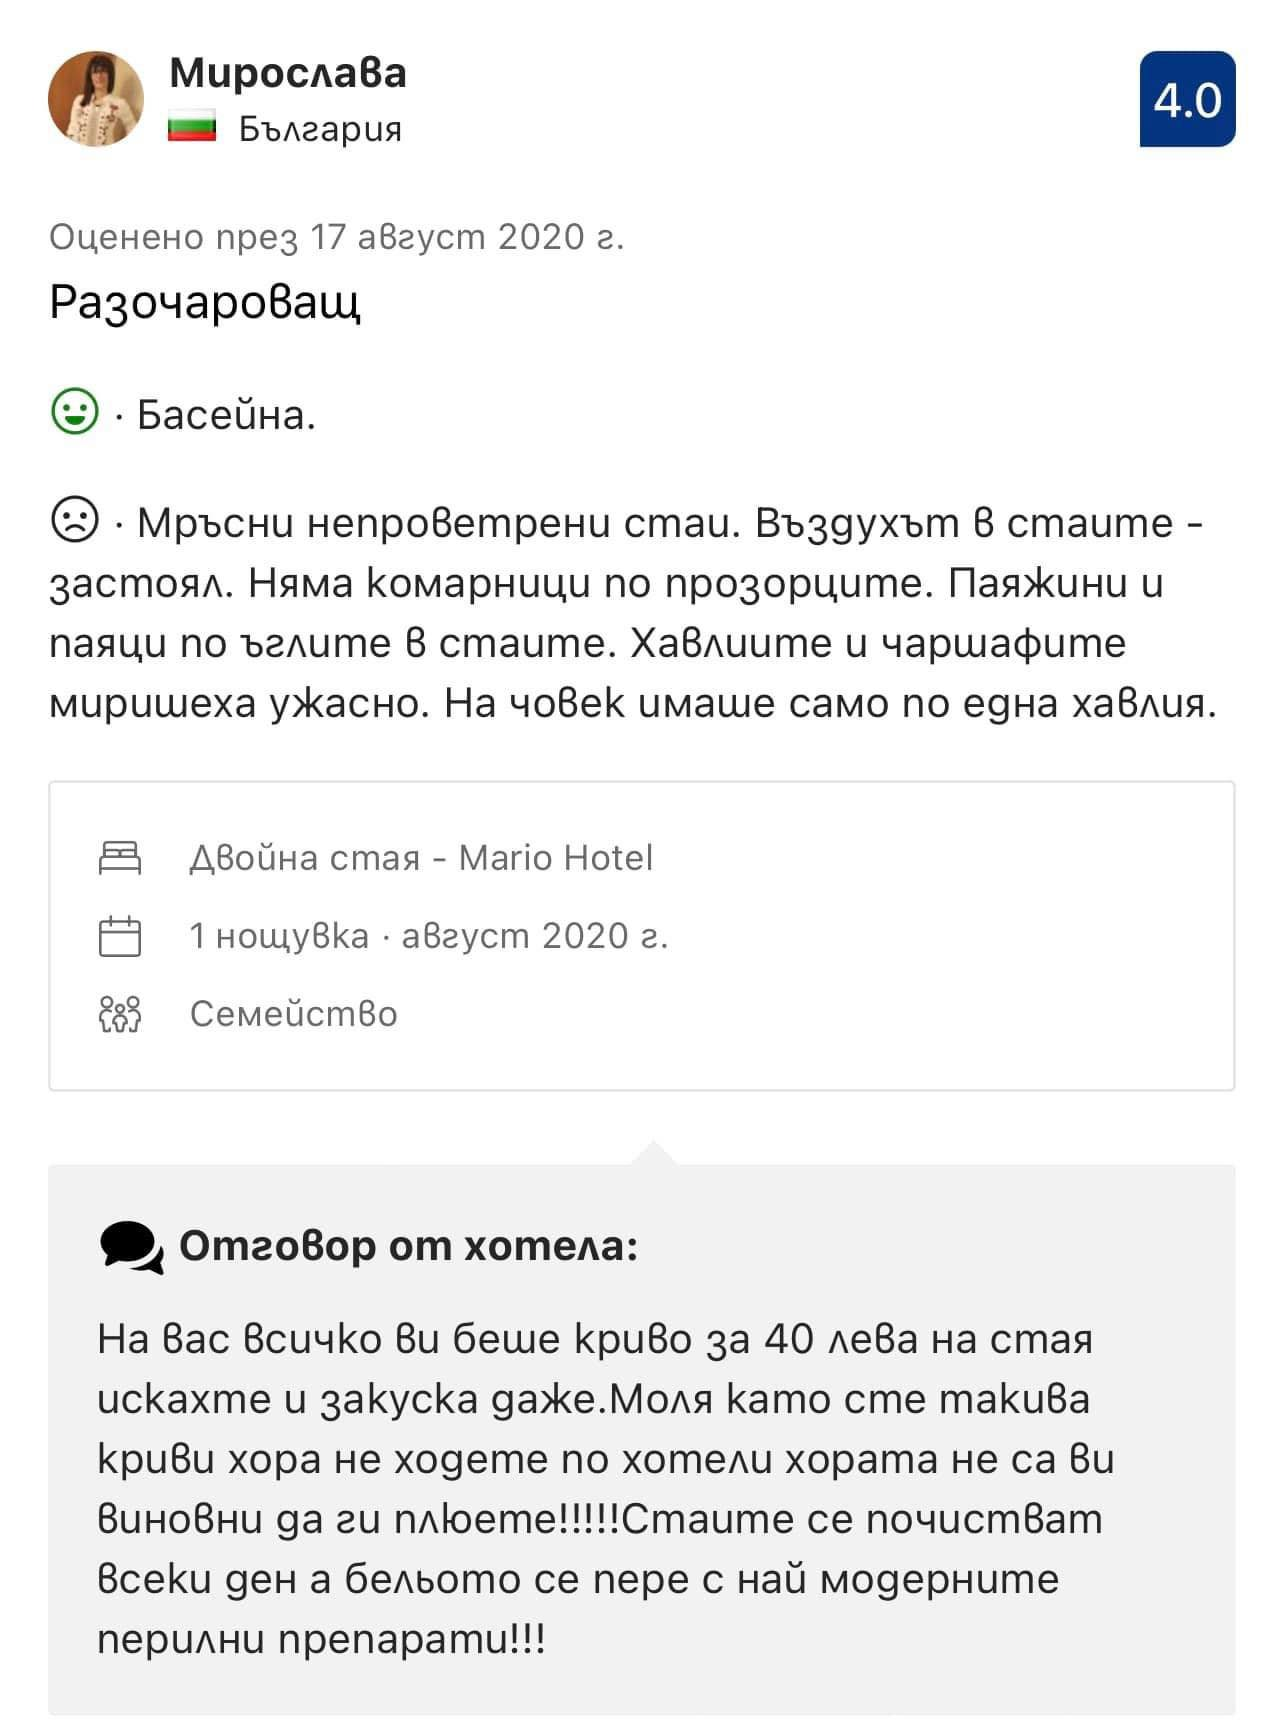
Task: Click the review date 17 август 2020
Action: click(336, 237)
